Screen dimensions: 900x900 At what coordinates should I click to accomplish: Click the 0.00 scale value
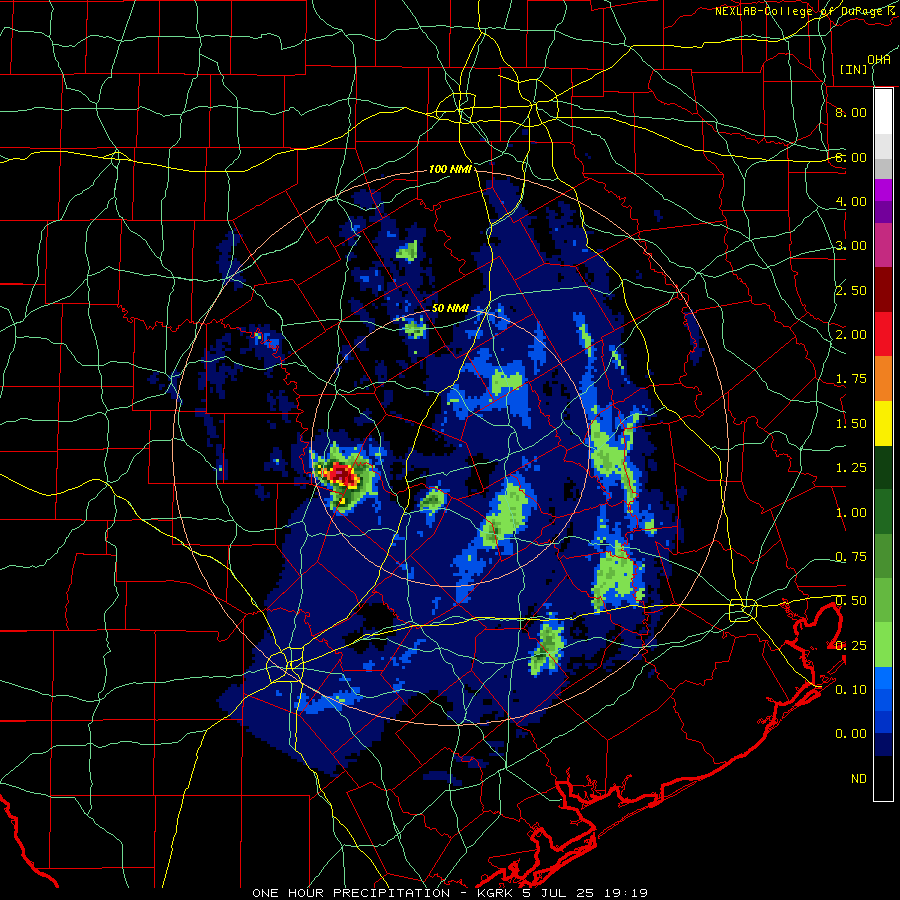click(x=851, y=734)
